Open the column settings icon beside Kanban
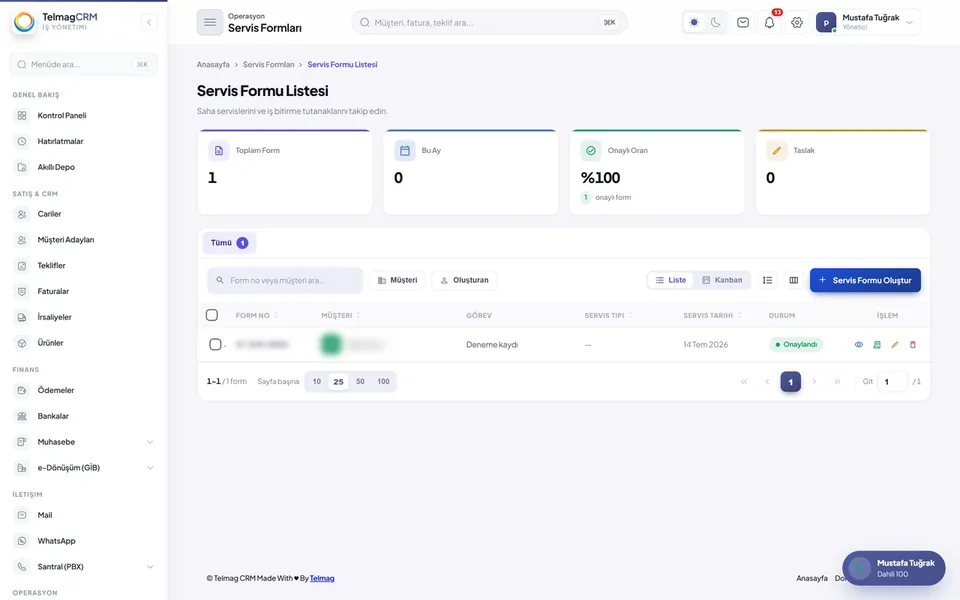 tap(793, 280)
